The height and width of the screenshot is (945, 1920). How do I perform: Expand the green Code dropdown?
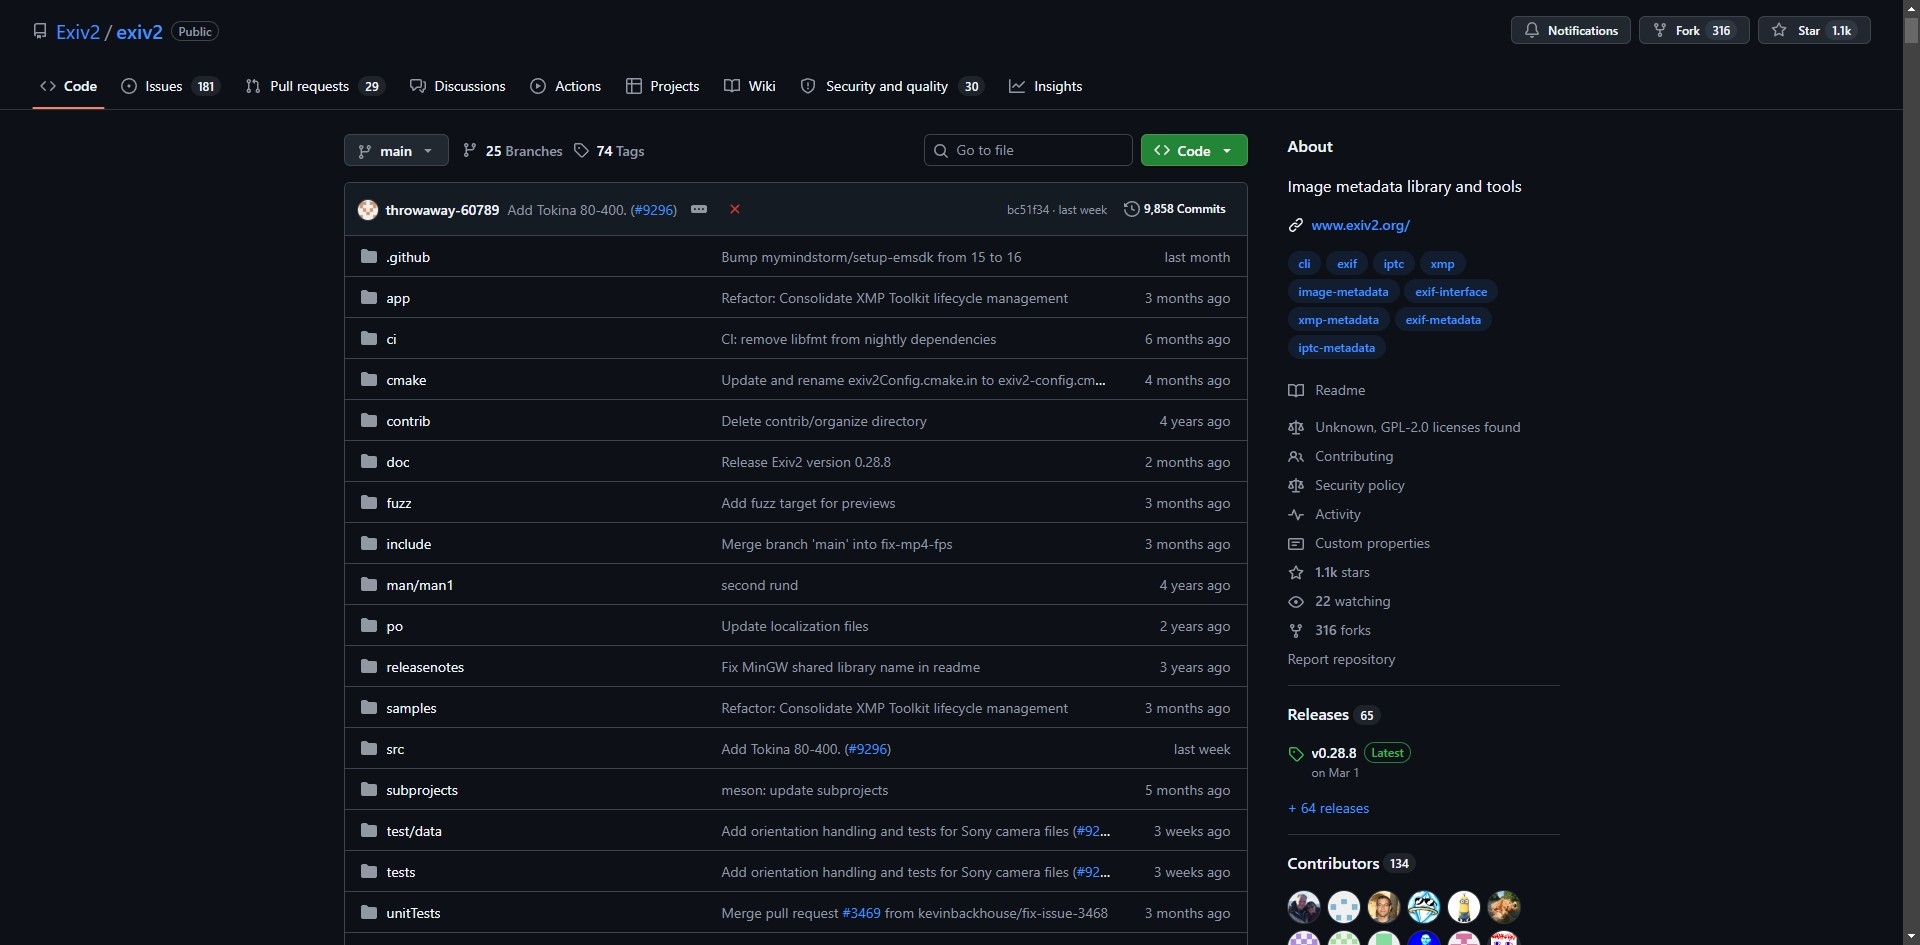coord(1194,151)
